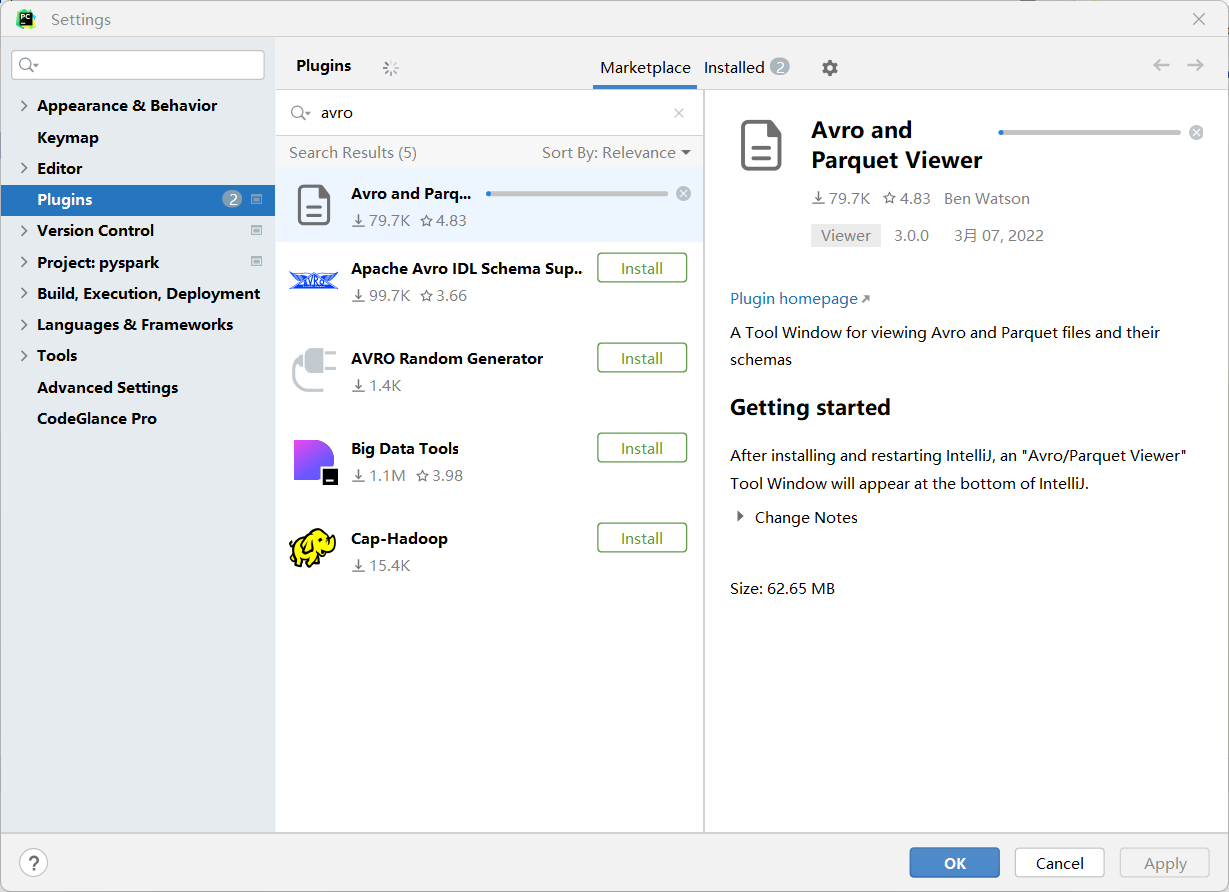Install Big Data Tools plugin
Image resolution: width=1229 pixels, height=892 pixels.
click(642, 448)
